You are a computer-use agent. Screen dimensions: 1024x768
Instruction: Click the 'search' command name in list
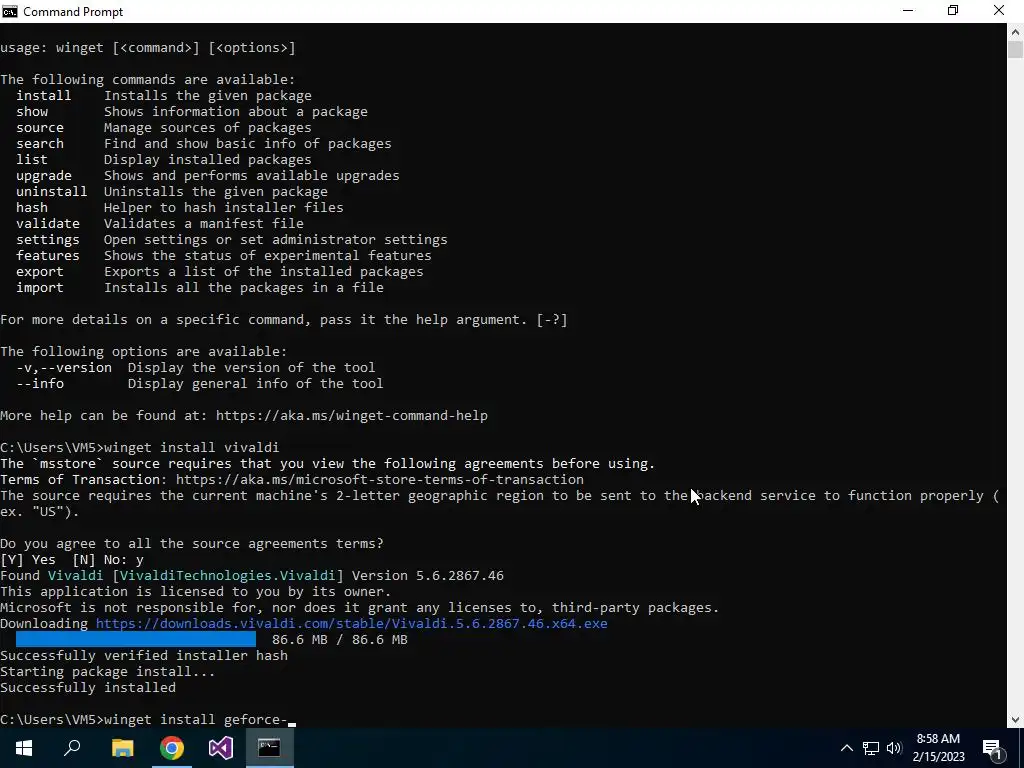tap(40, 144)
